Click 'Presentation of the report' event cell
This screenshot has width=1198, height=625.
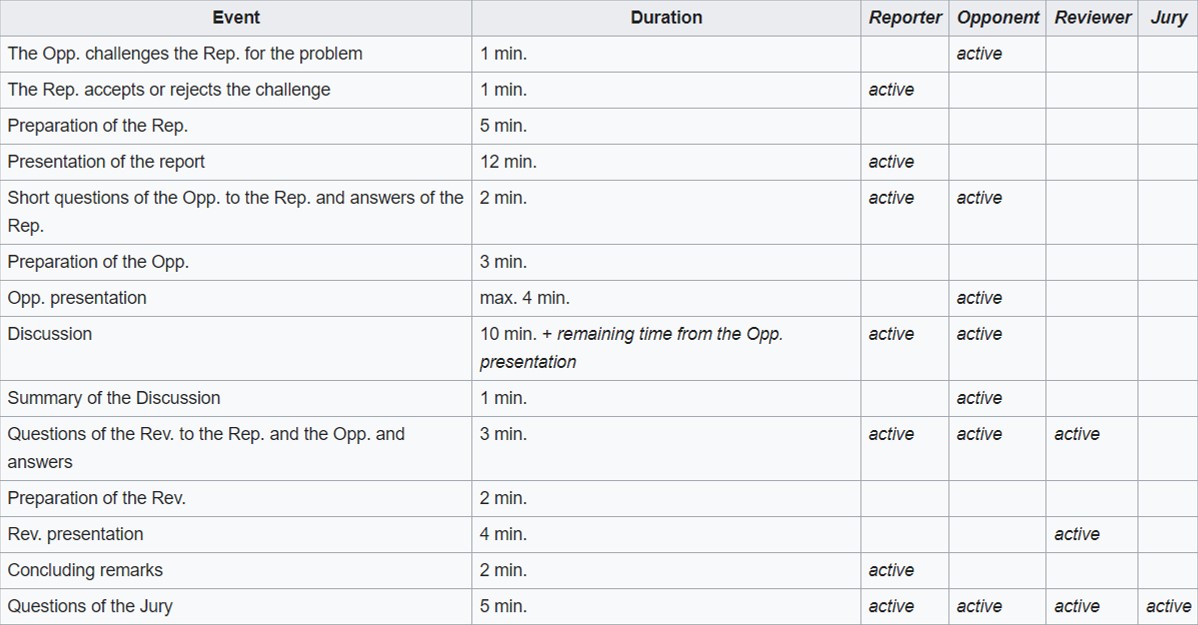click(x=236, y=162)
